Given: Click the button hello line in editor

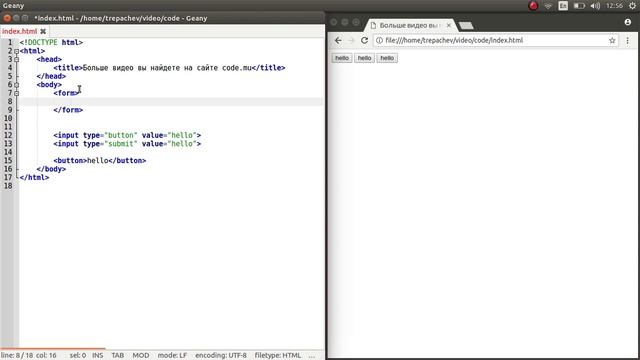Looking at the screenshot, I should click(100, 160).
